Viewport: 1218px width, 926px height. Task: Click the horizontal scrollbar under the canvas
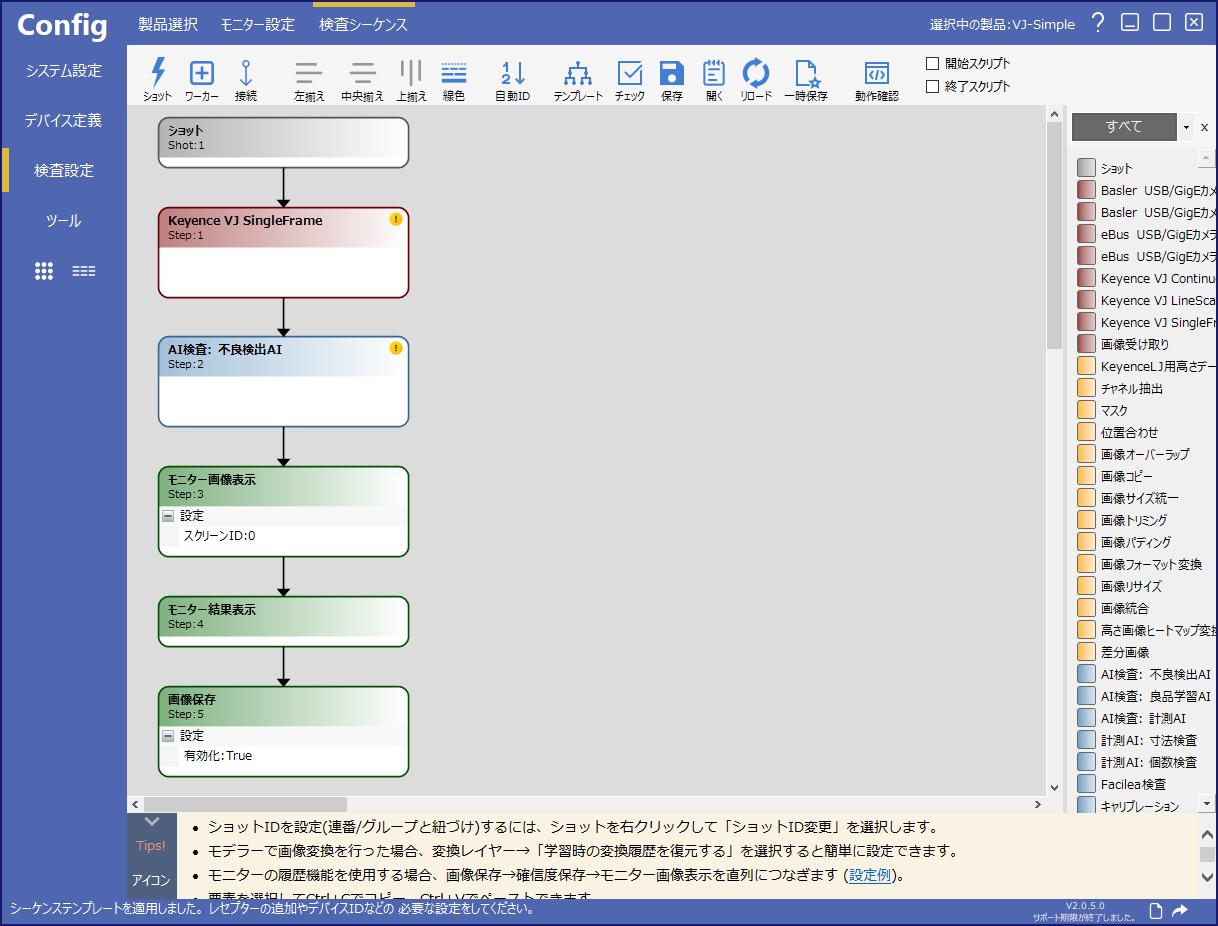pyautogui.click(x=246, y=804)
